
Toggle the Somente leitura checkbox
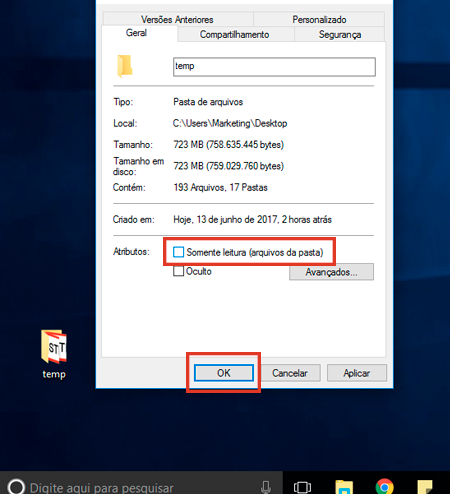pyautogui.click(x=178, y=252)
